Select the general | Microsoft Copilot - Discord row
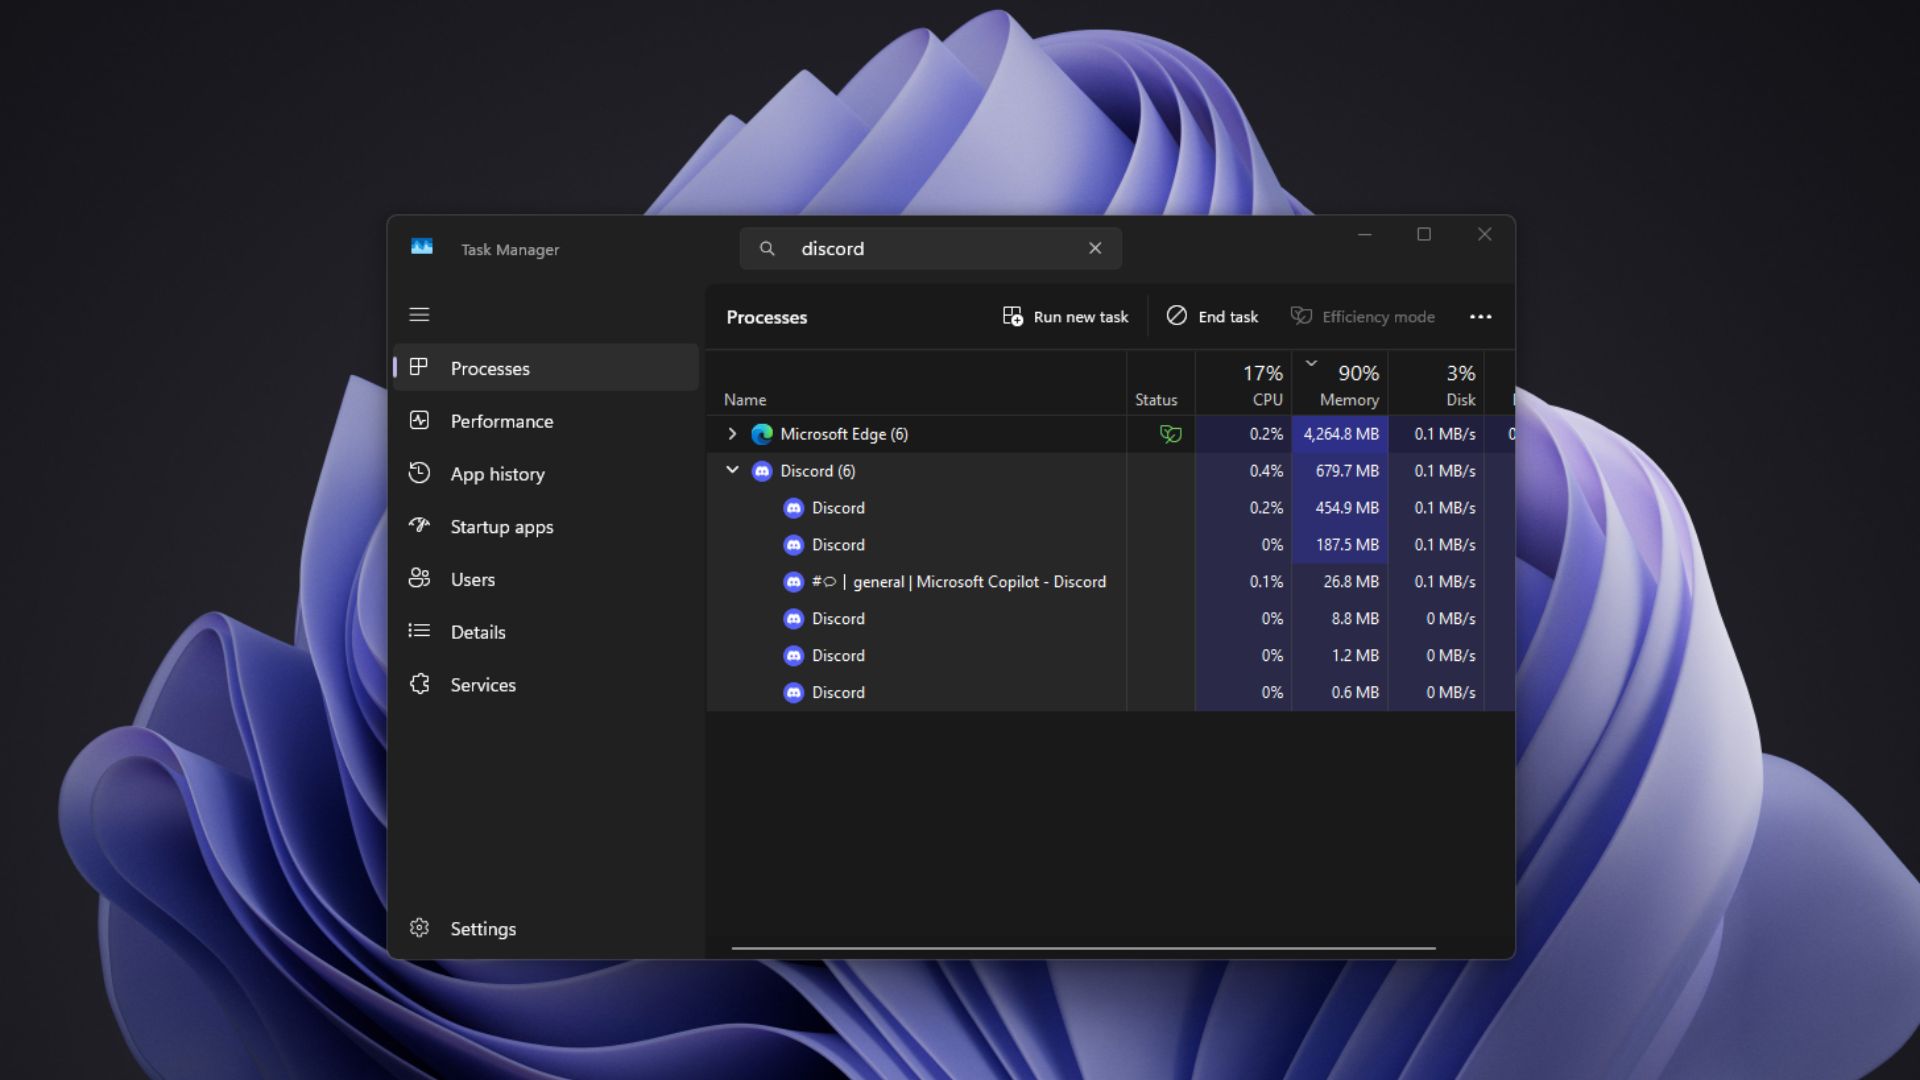Screen dimensions: 1920x1080 [1110, 582]
